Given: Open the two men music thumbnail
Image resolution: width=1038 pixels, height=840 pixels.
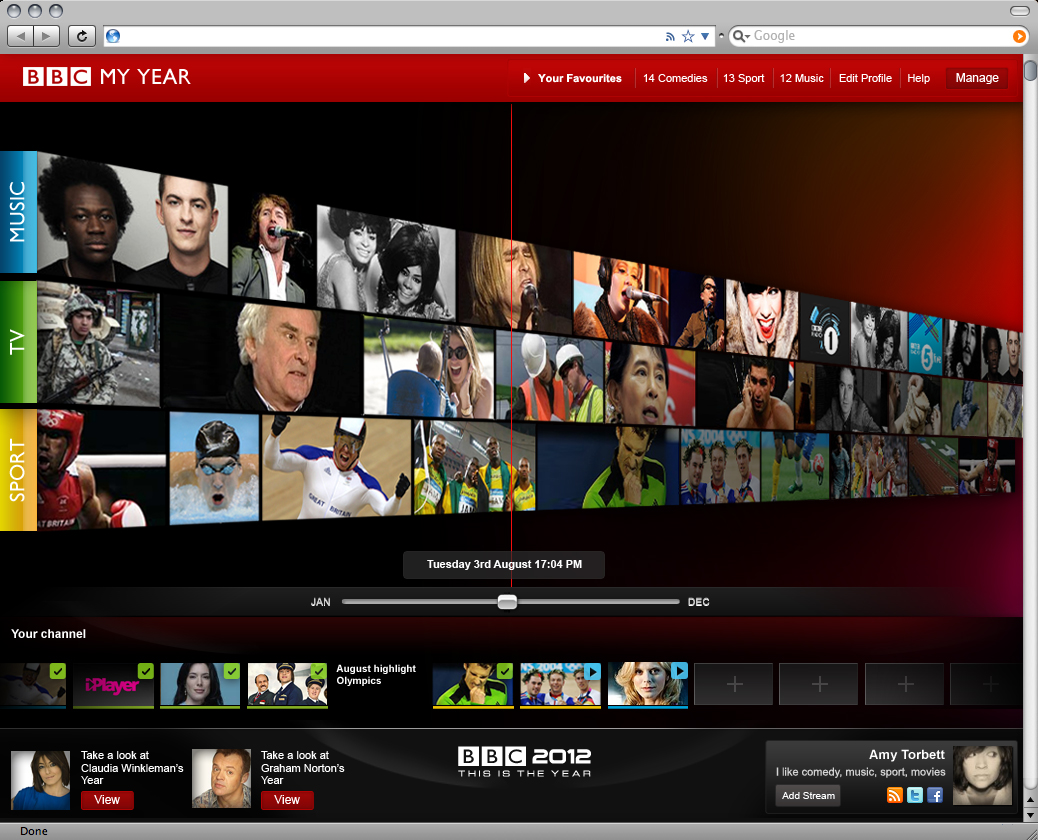Looking at the screenshot, I should click(132, 222).
